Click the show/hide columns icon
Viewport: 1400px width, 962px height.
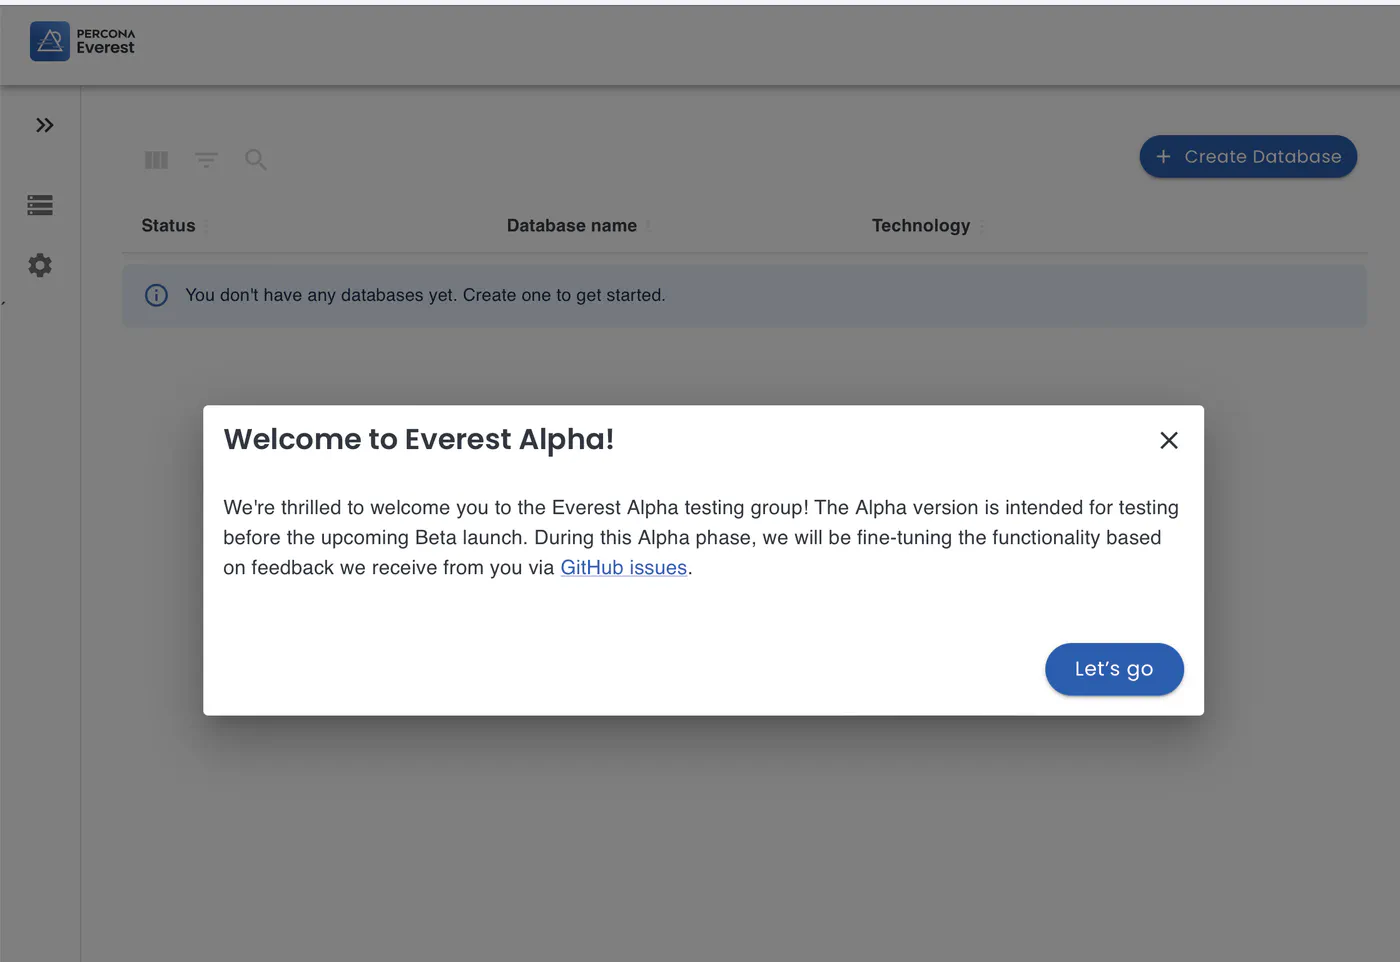pyautogui.click(x=157, y=160)
